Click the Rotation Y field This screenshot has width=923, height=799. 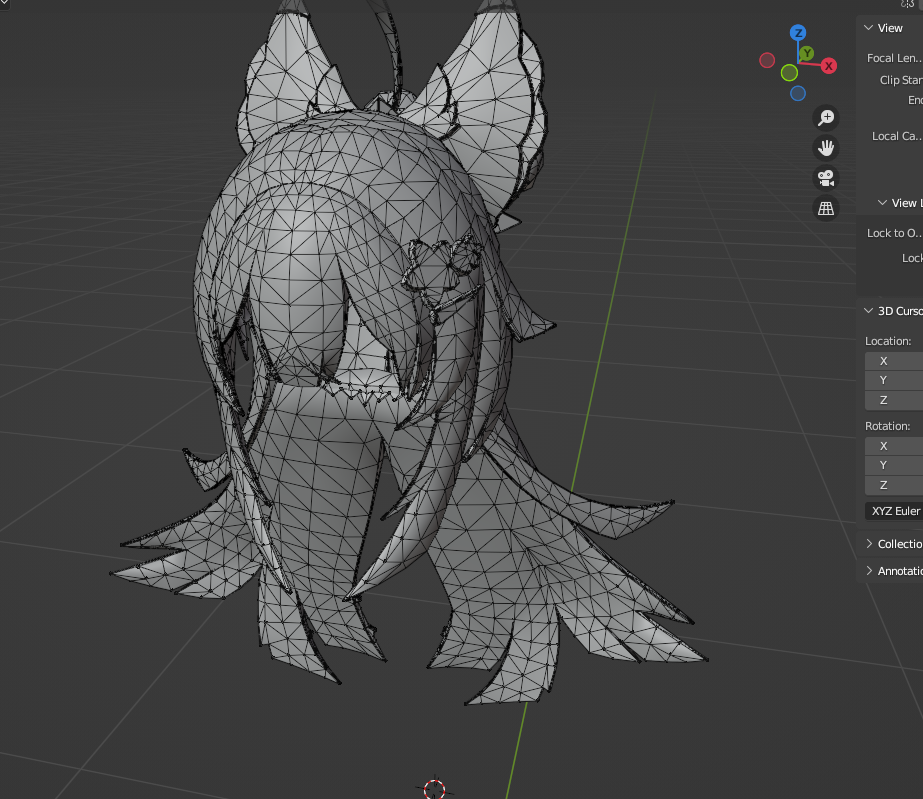[894, 465]
